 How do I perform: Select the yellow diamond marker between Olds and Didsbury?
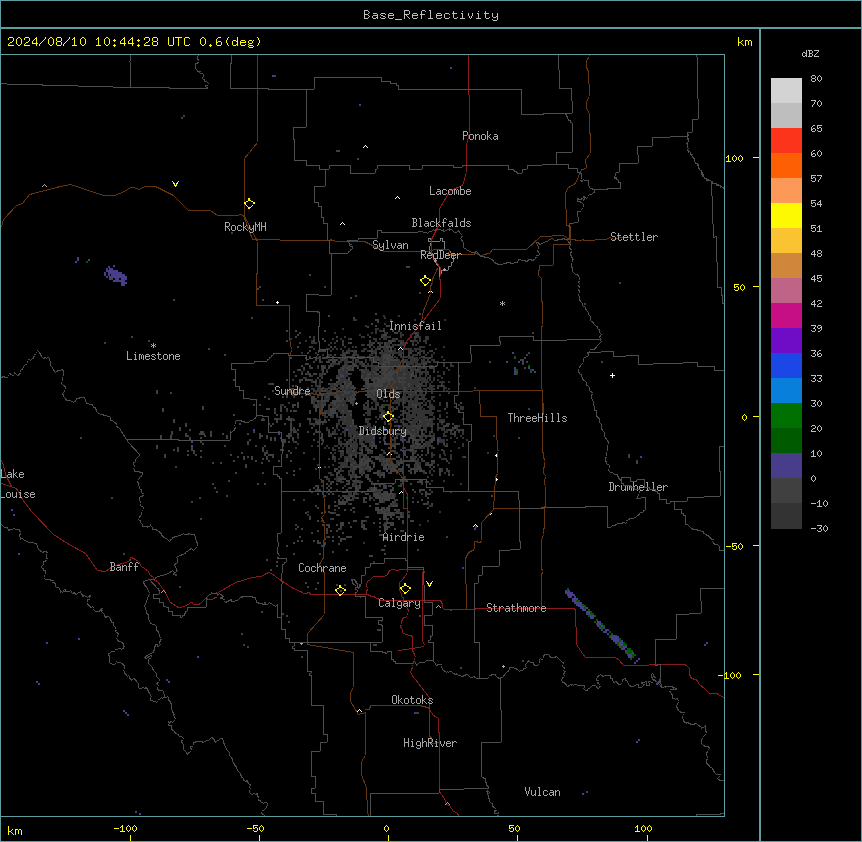click(x=388, y=417)
